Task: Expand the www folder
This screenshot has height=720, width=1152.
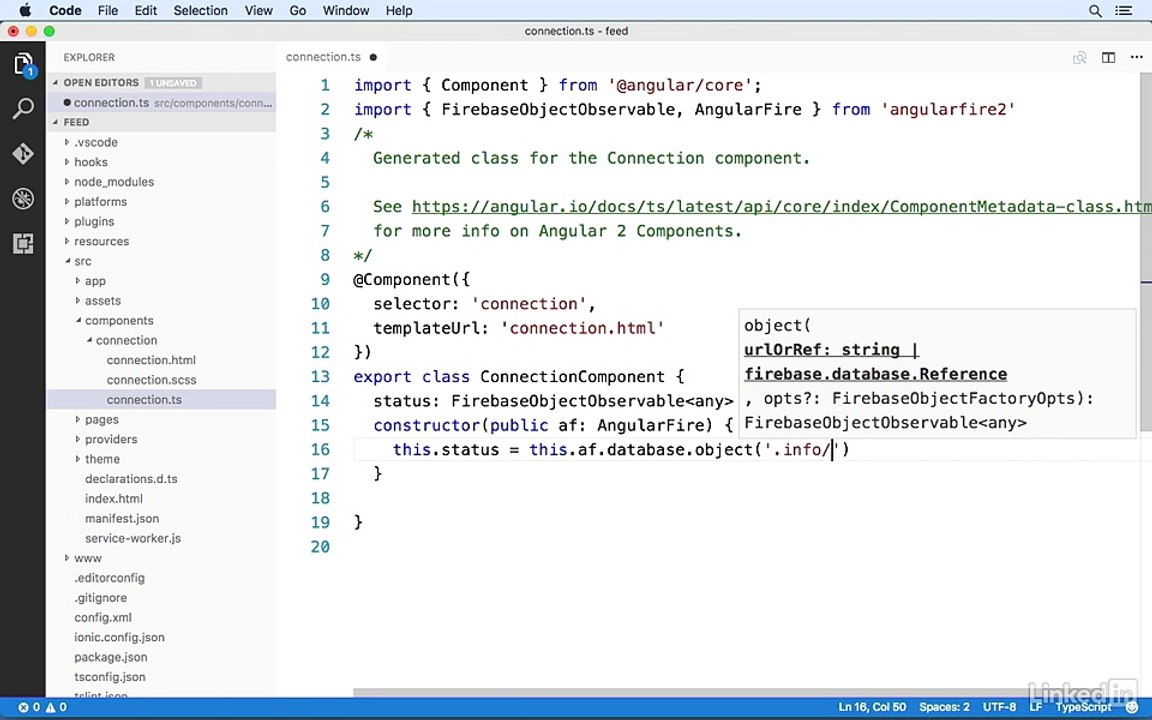Action: [161, 559]
